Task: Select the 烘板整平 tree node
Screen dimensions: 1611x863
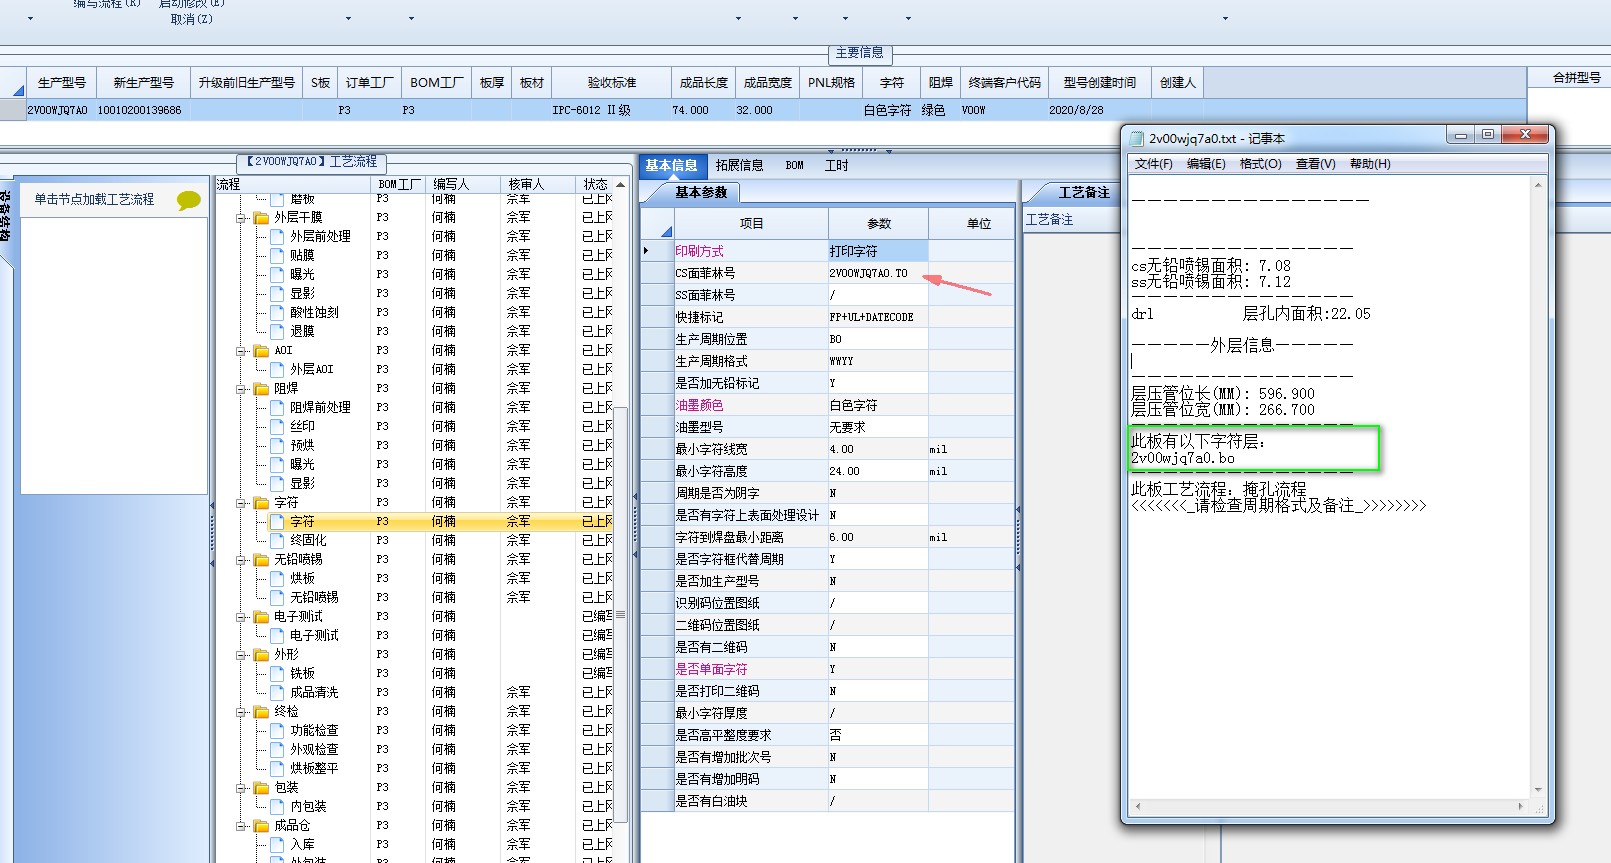Action: tap(314, 768)
